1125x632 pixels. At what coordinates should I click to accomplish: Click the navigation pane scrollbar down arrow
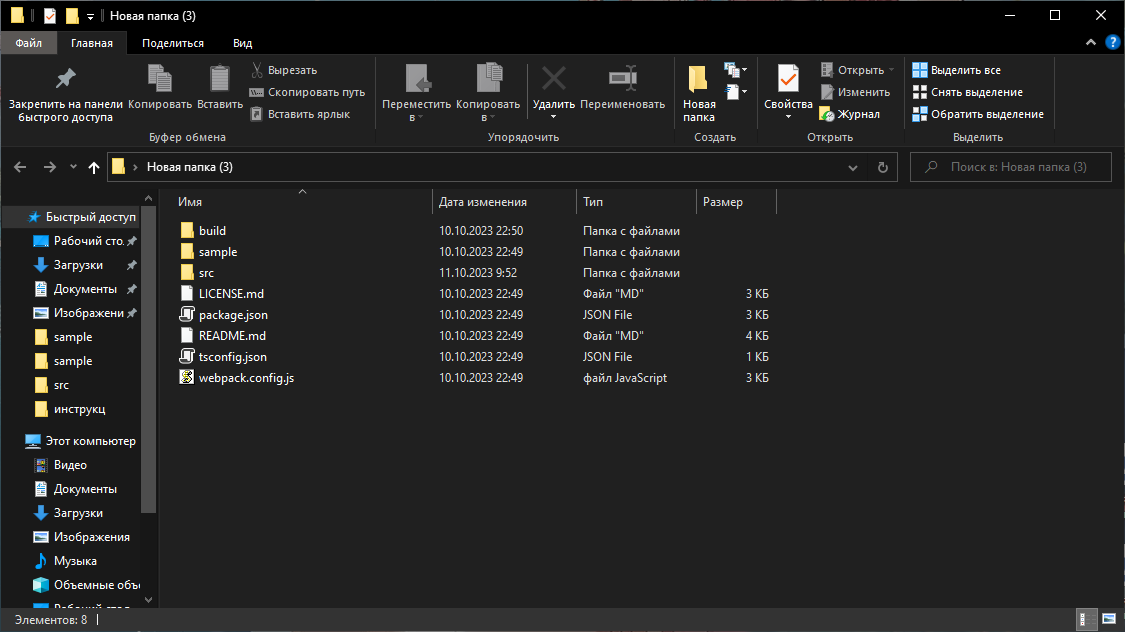point(149,599)
